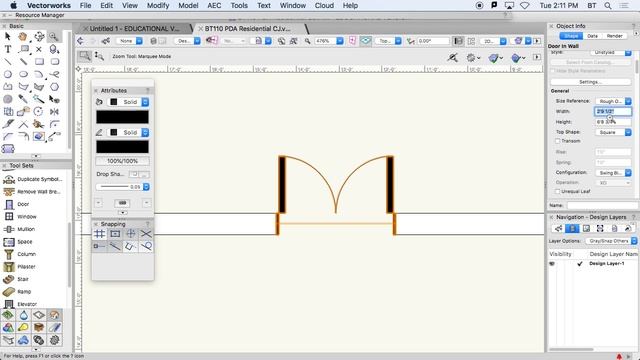This screenshot has height=360, width=640.
Task: Click the Settings... button
Action: pyautogui.click(x=591, y=82)
